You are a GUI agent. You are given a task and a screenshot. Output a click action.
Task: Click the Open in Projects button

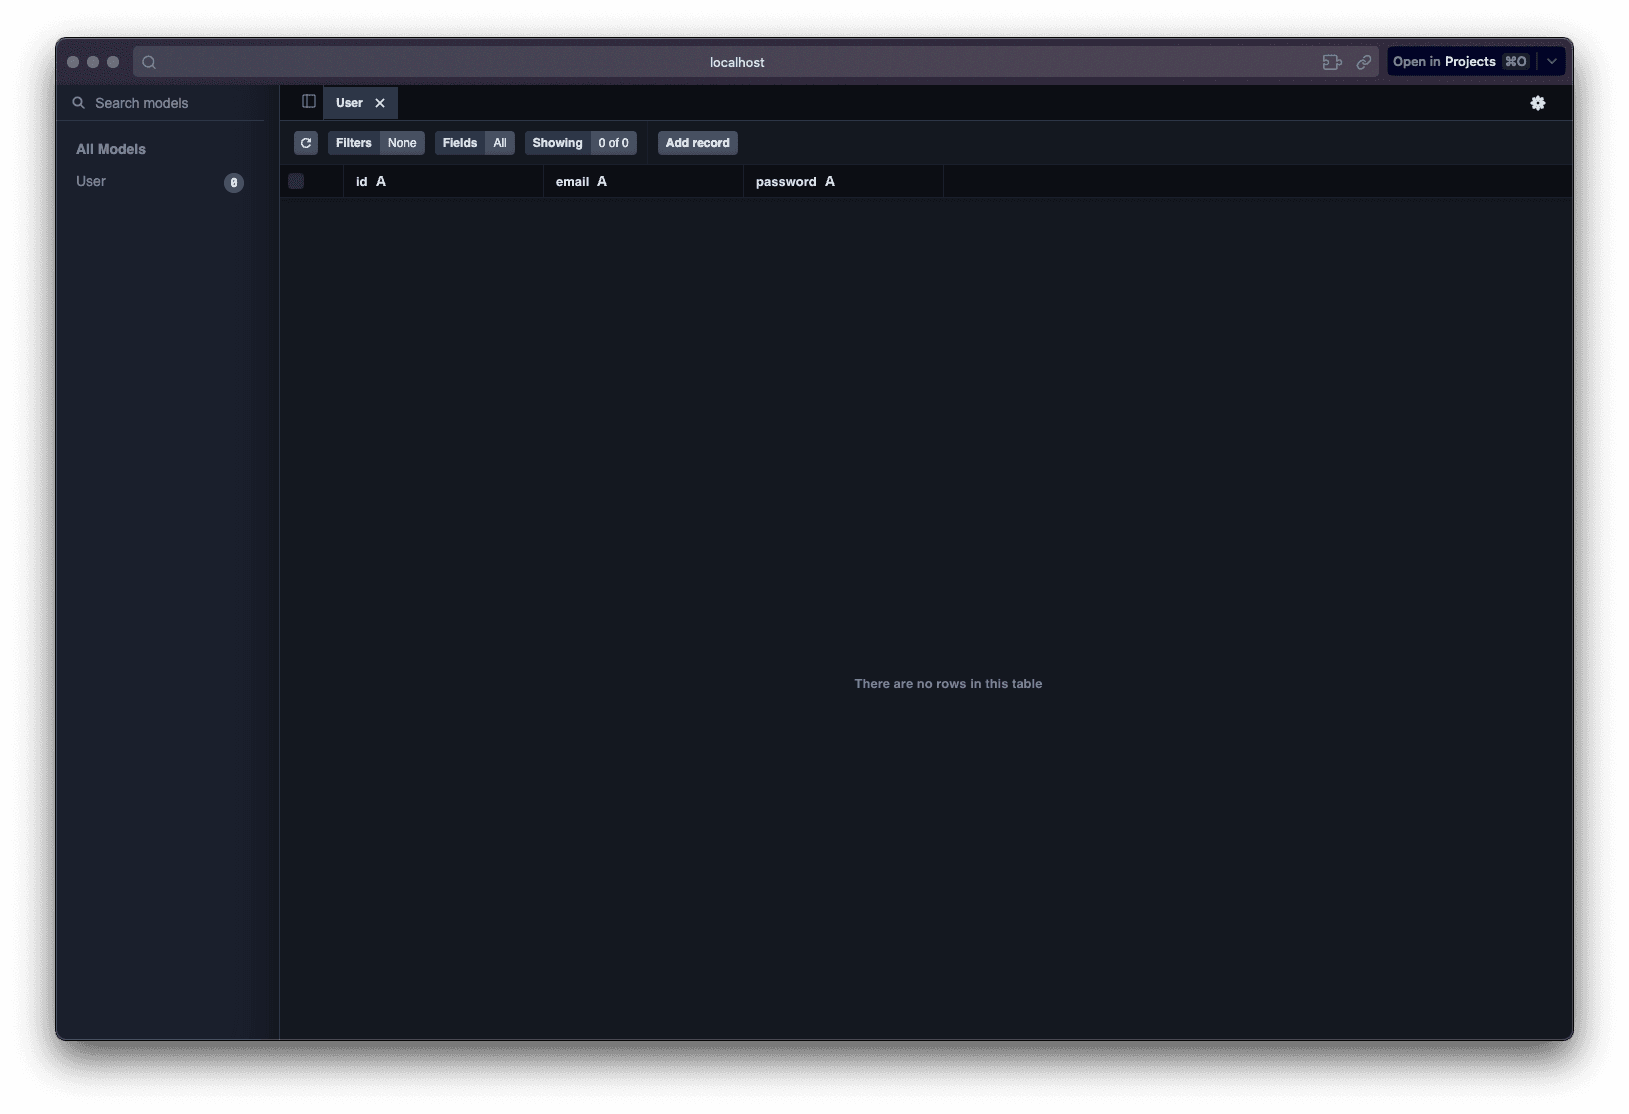(x=1462, y=62)
